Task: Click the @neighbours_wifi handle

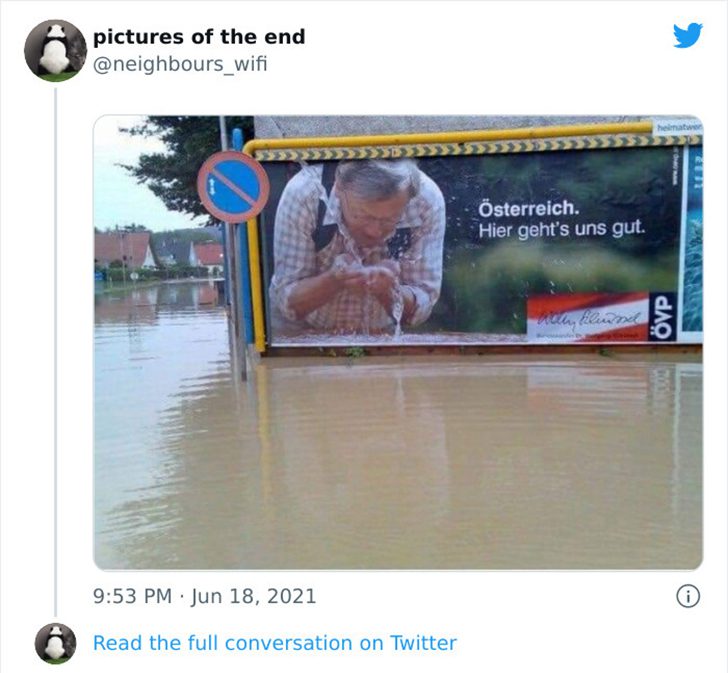Action: pyautogui.click(x=180, y=64)
